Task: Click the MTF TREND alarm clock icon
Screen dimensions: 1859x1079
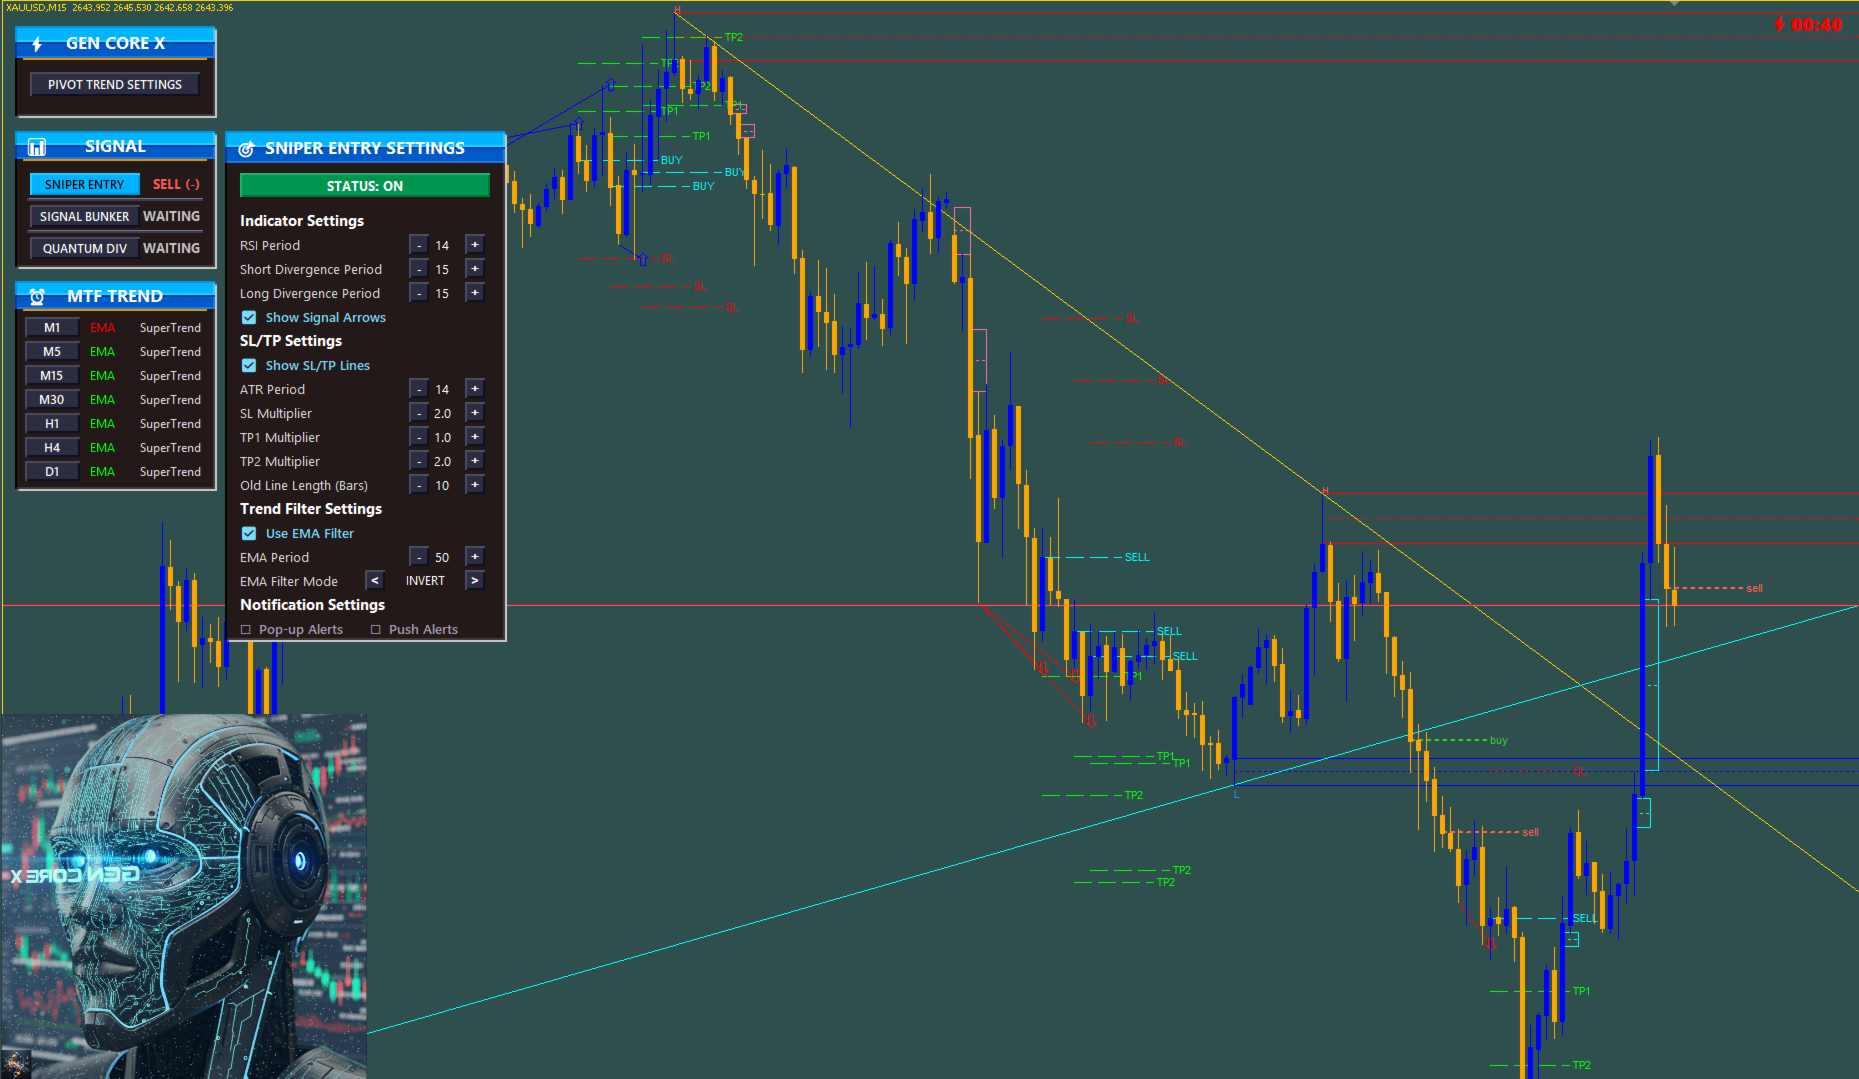Action: [37, 297]
